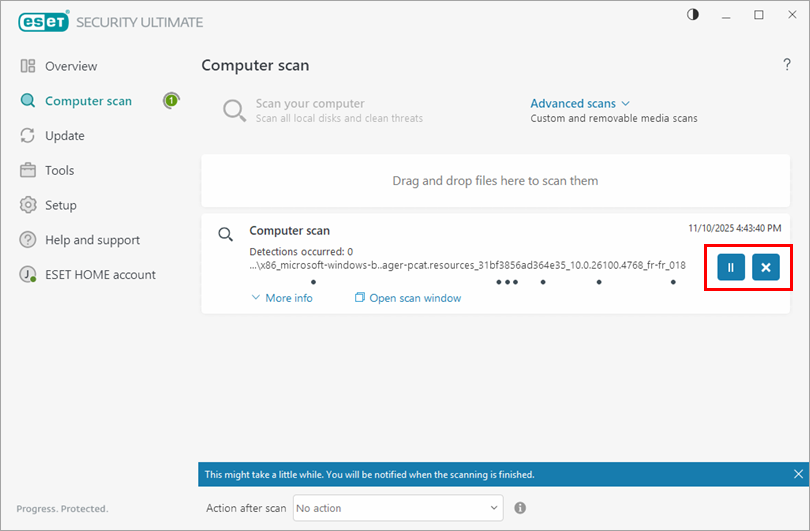Open the Action after scan combo box

click(397, 508)
